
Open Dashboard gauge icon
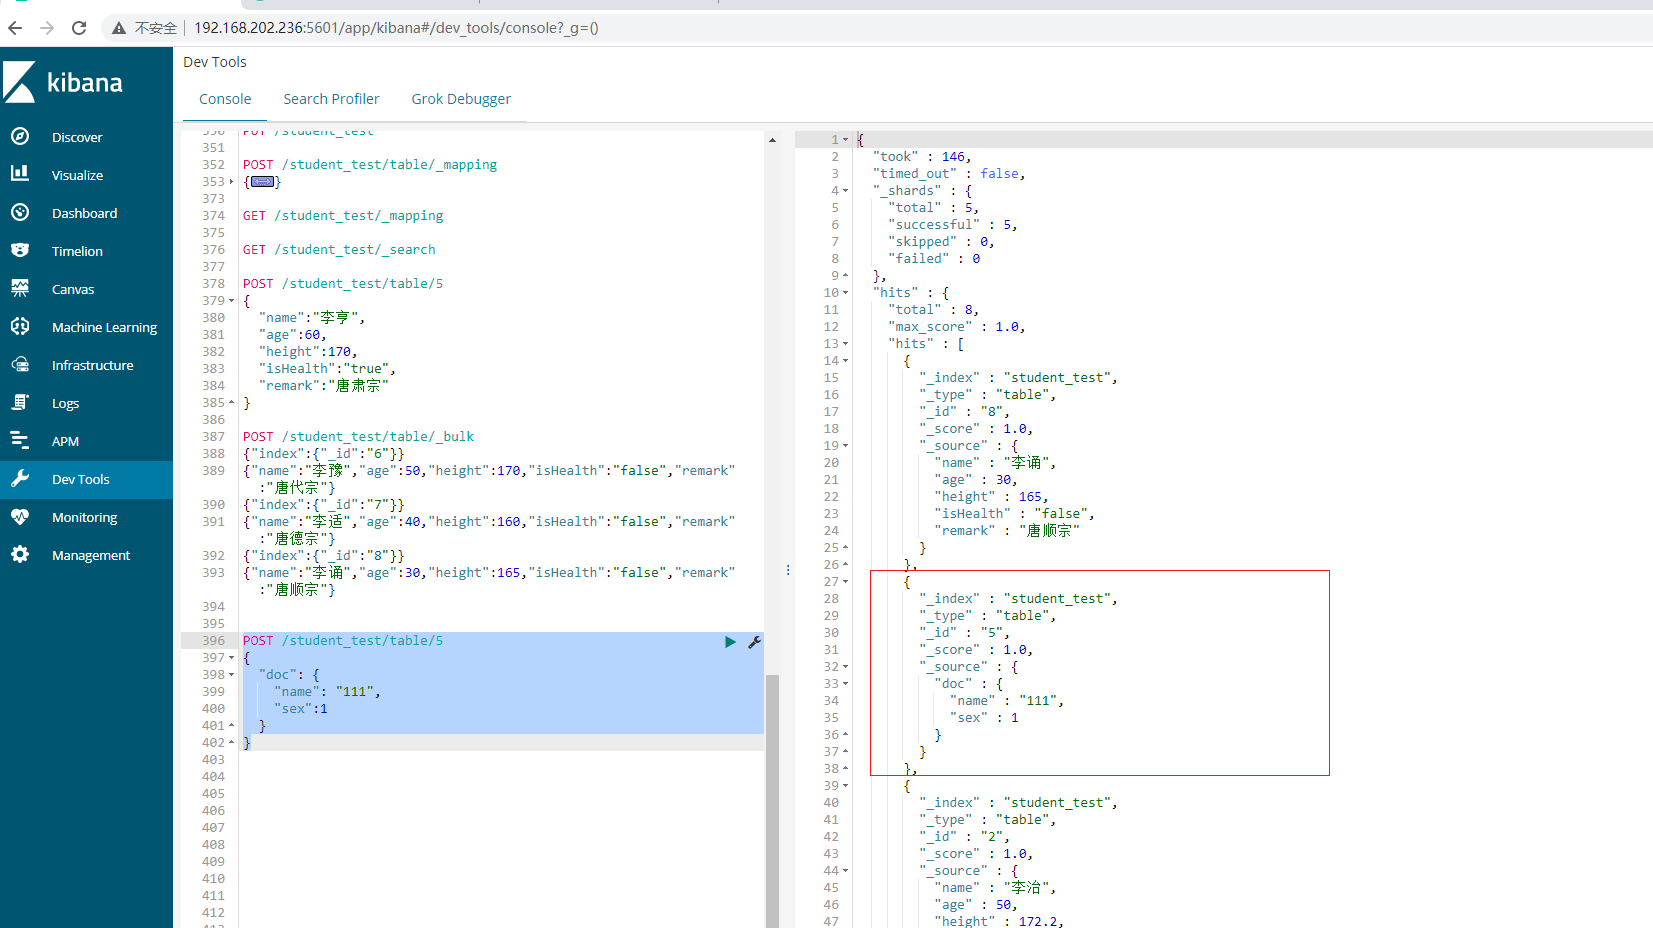tap(20, 212)
